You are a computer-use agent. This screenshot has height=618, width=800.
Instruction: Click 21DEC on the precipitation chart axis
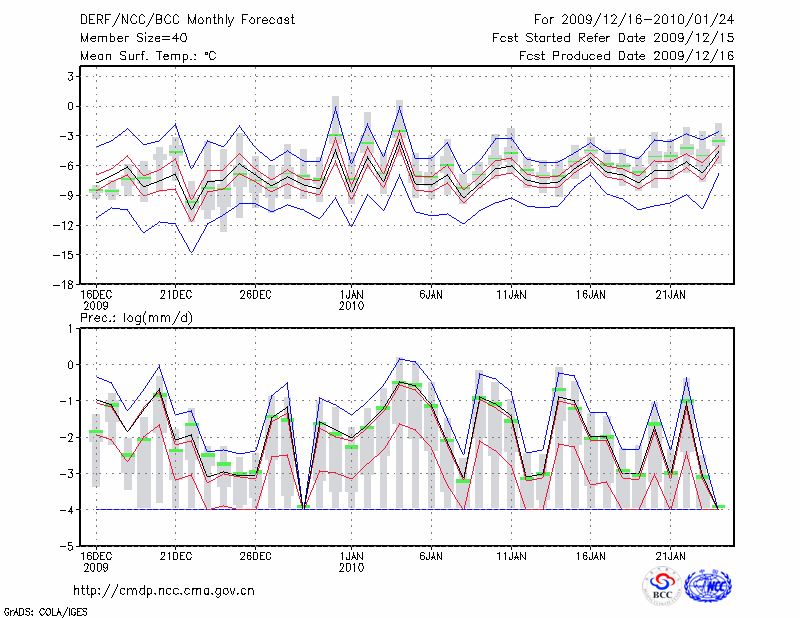(175, 556)
